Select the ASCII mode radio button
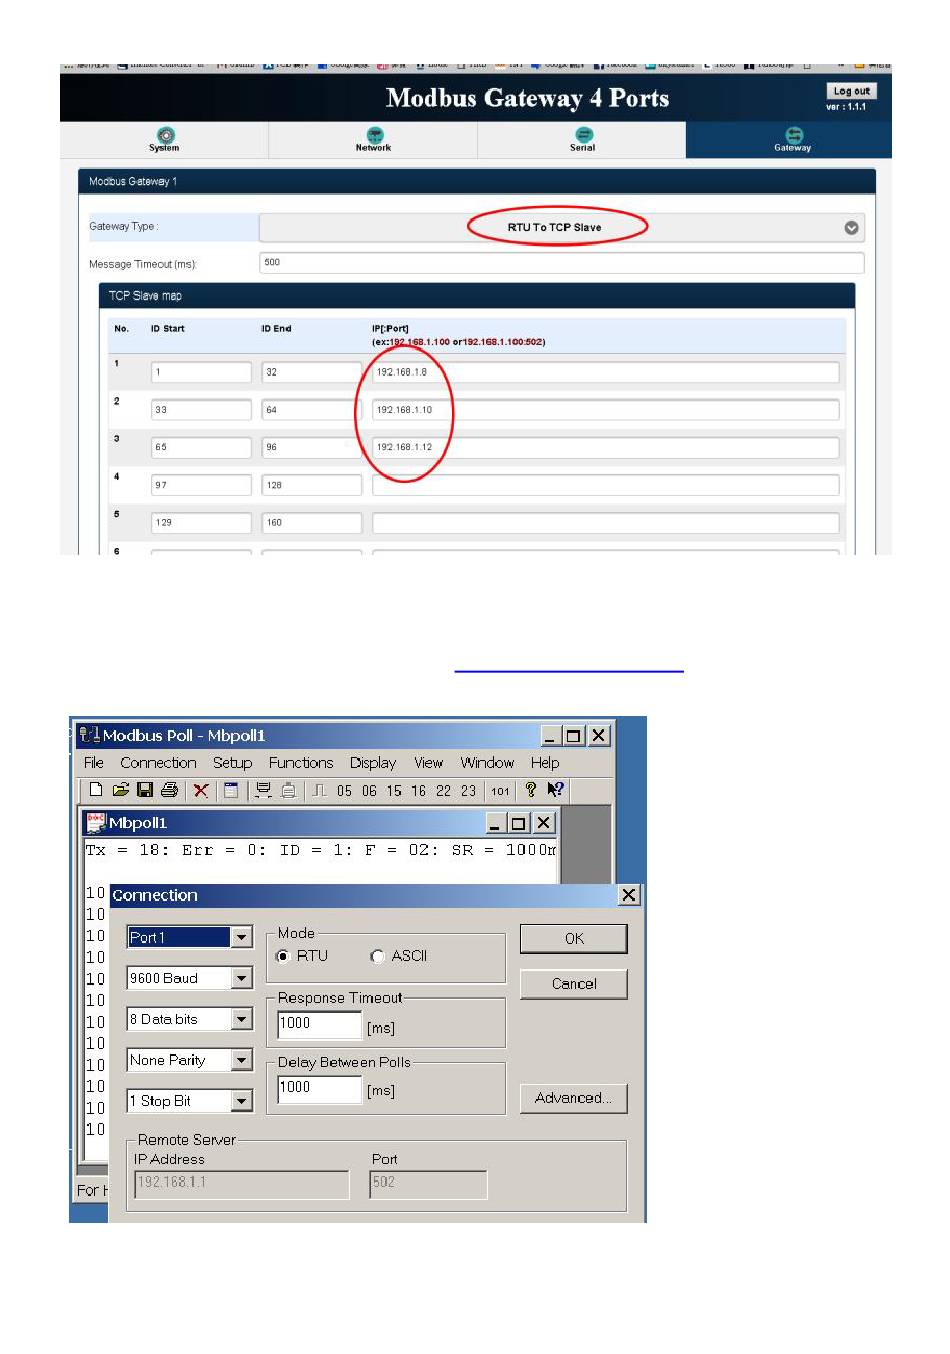This screenshot has height=1354, width=950. click(377, 956)
